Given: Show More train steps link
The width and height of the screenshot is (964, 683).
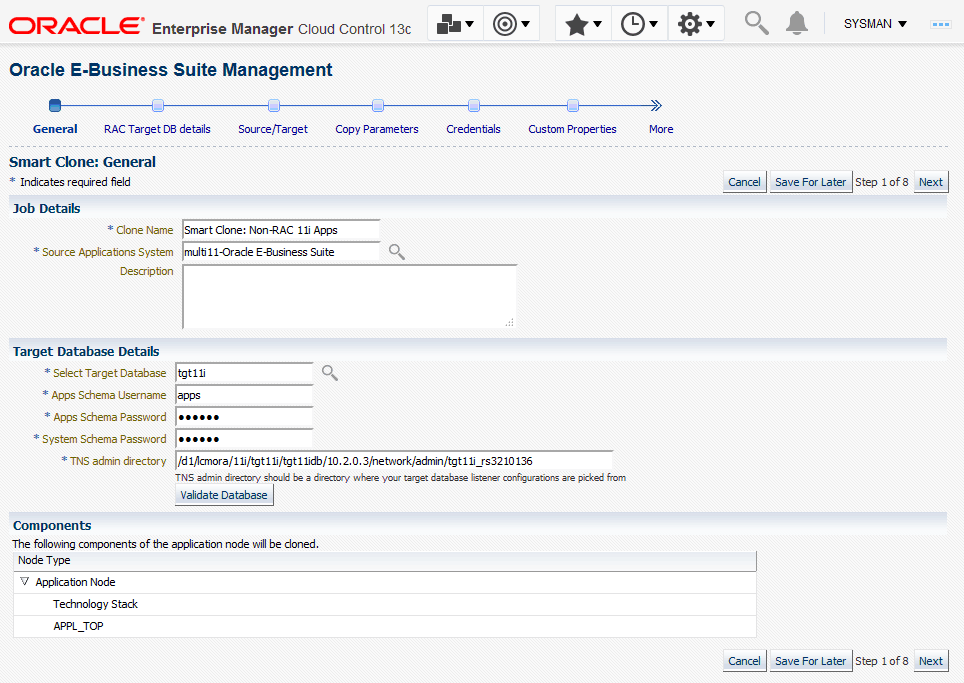Looking at the screenshot, I should 661,129.
